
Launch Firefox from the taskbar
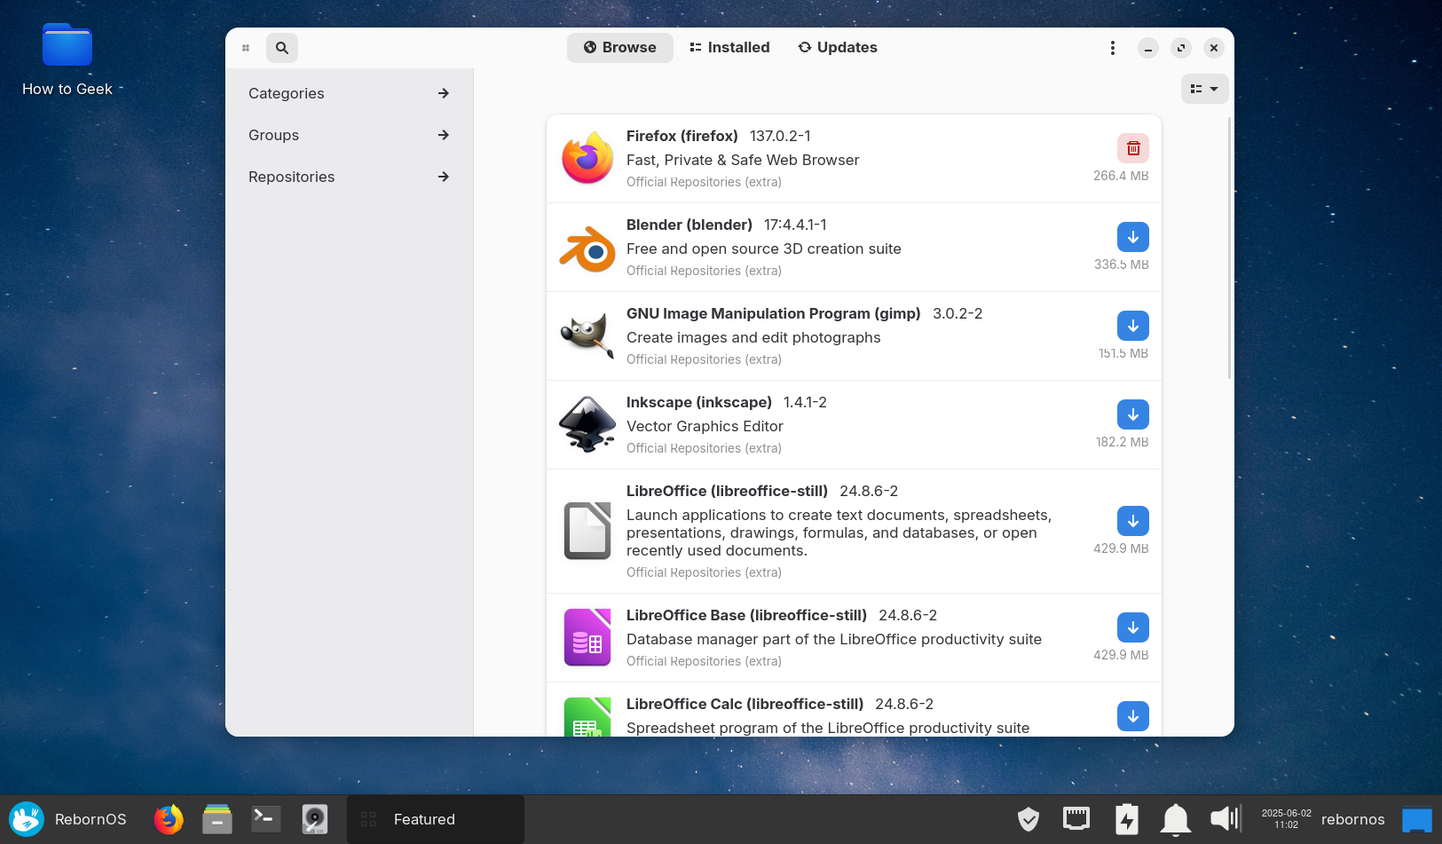click(169, 819)
